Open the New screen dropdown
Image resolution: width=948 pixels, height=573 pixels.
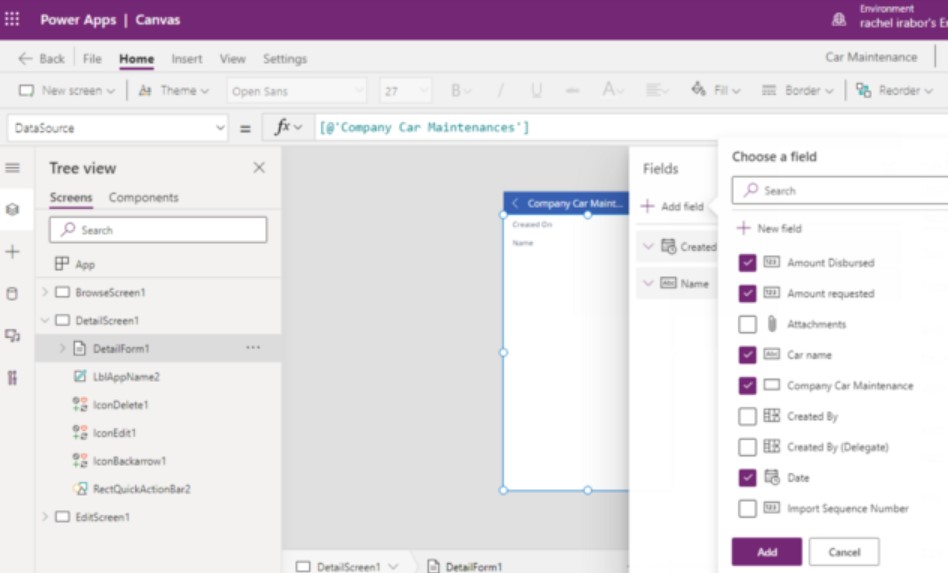click(x=67, y=91)
